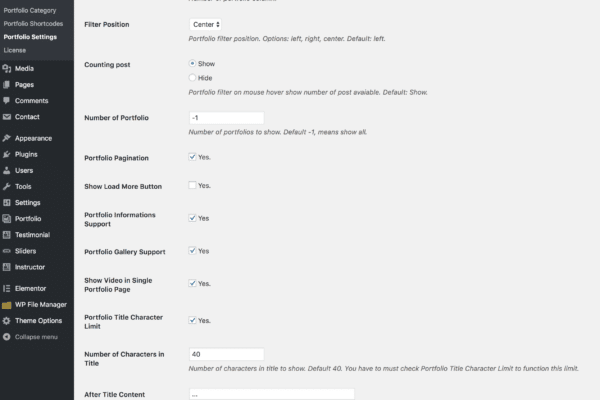The height and width of the screenshot is (400, 600).
Task: Go to Appearance in sidebar
Action: coord(33,138)
